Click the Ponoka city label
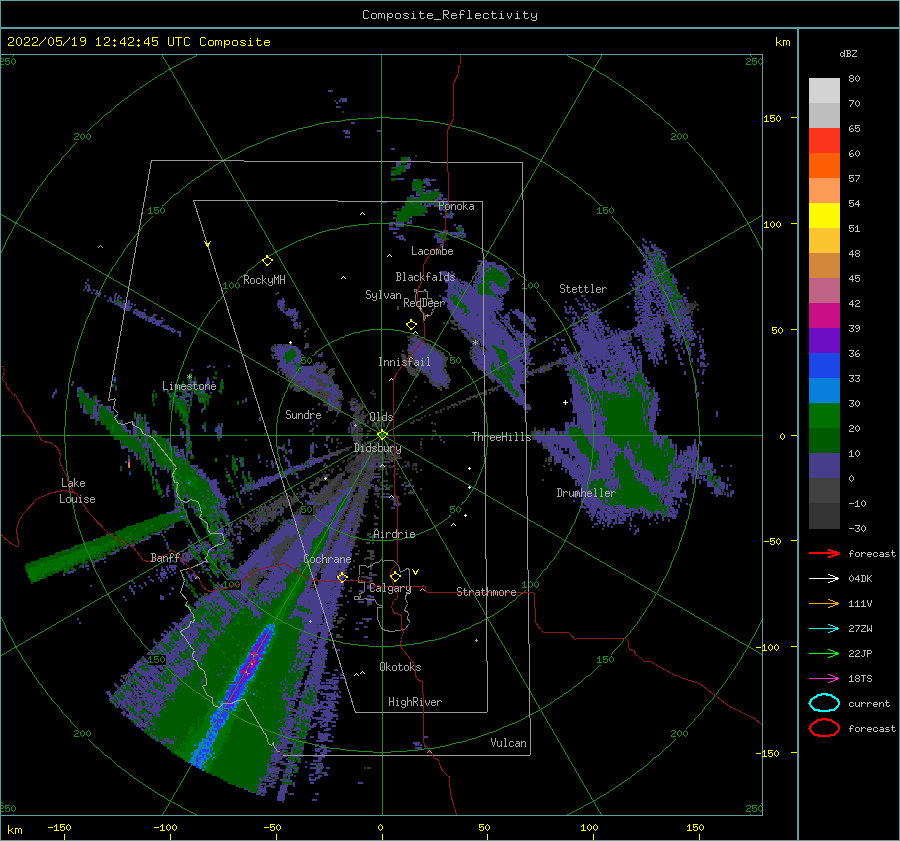Viewport: 900px width, 841px height. point(456,206)
